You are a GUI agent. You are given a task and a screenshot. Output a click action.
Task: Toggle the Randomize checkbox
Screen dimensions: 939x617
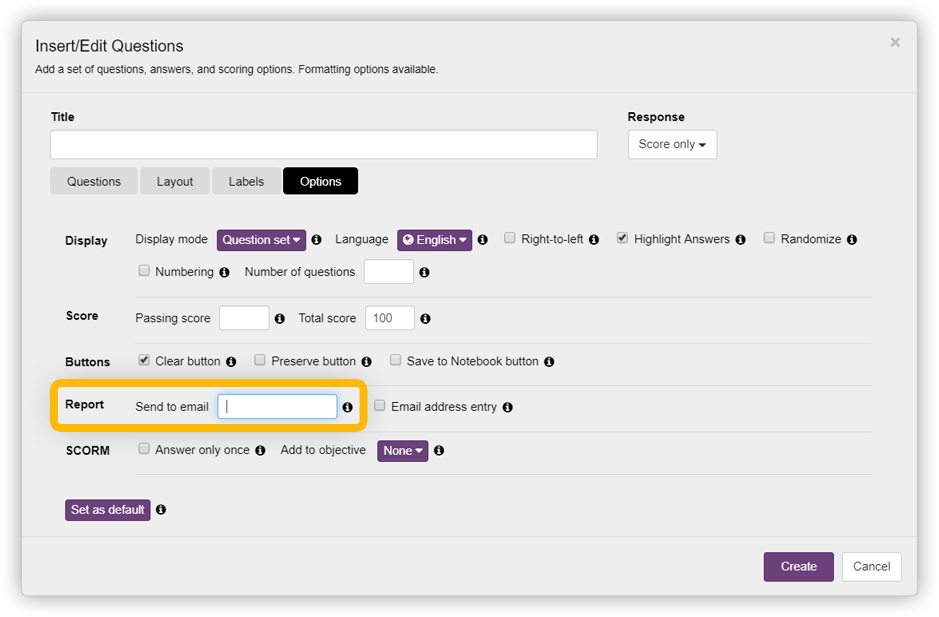coord(769,239)
